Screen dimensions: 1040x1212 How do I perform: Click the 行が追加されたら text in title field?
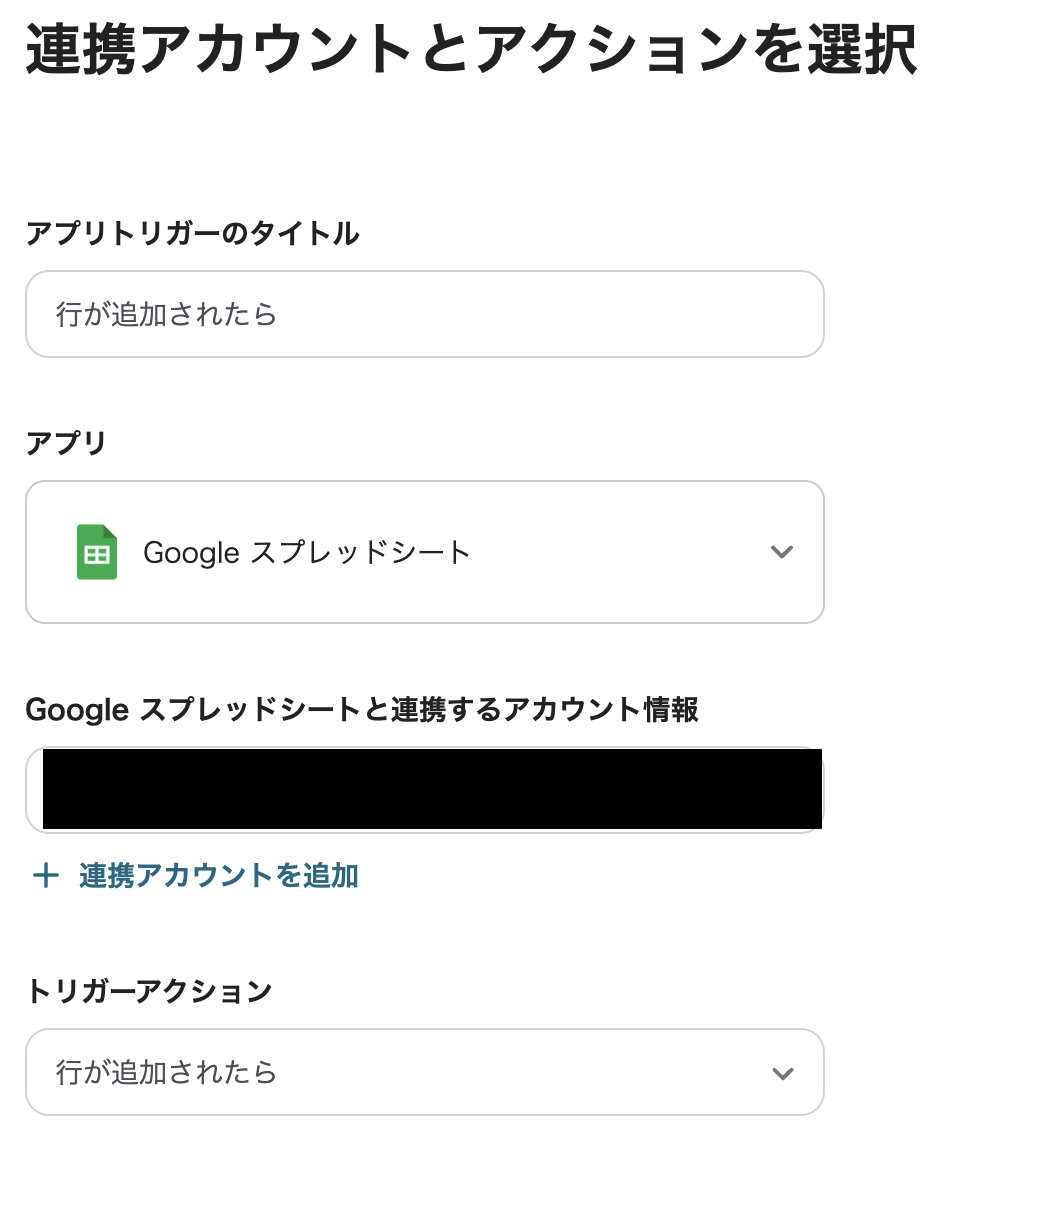166,315
